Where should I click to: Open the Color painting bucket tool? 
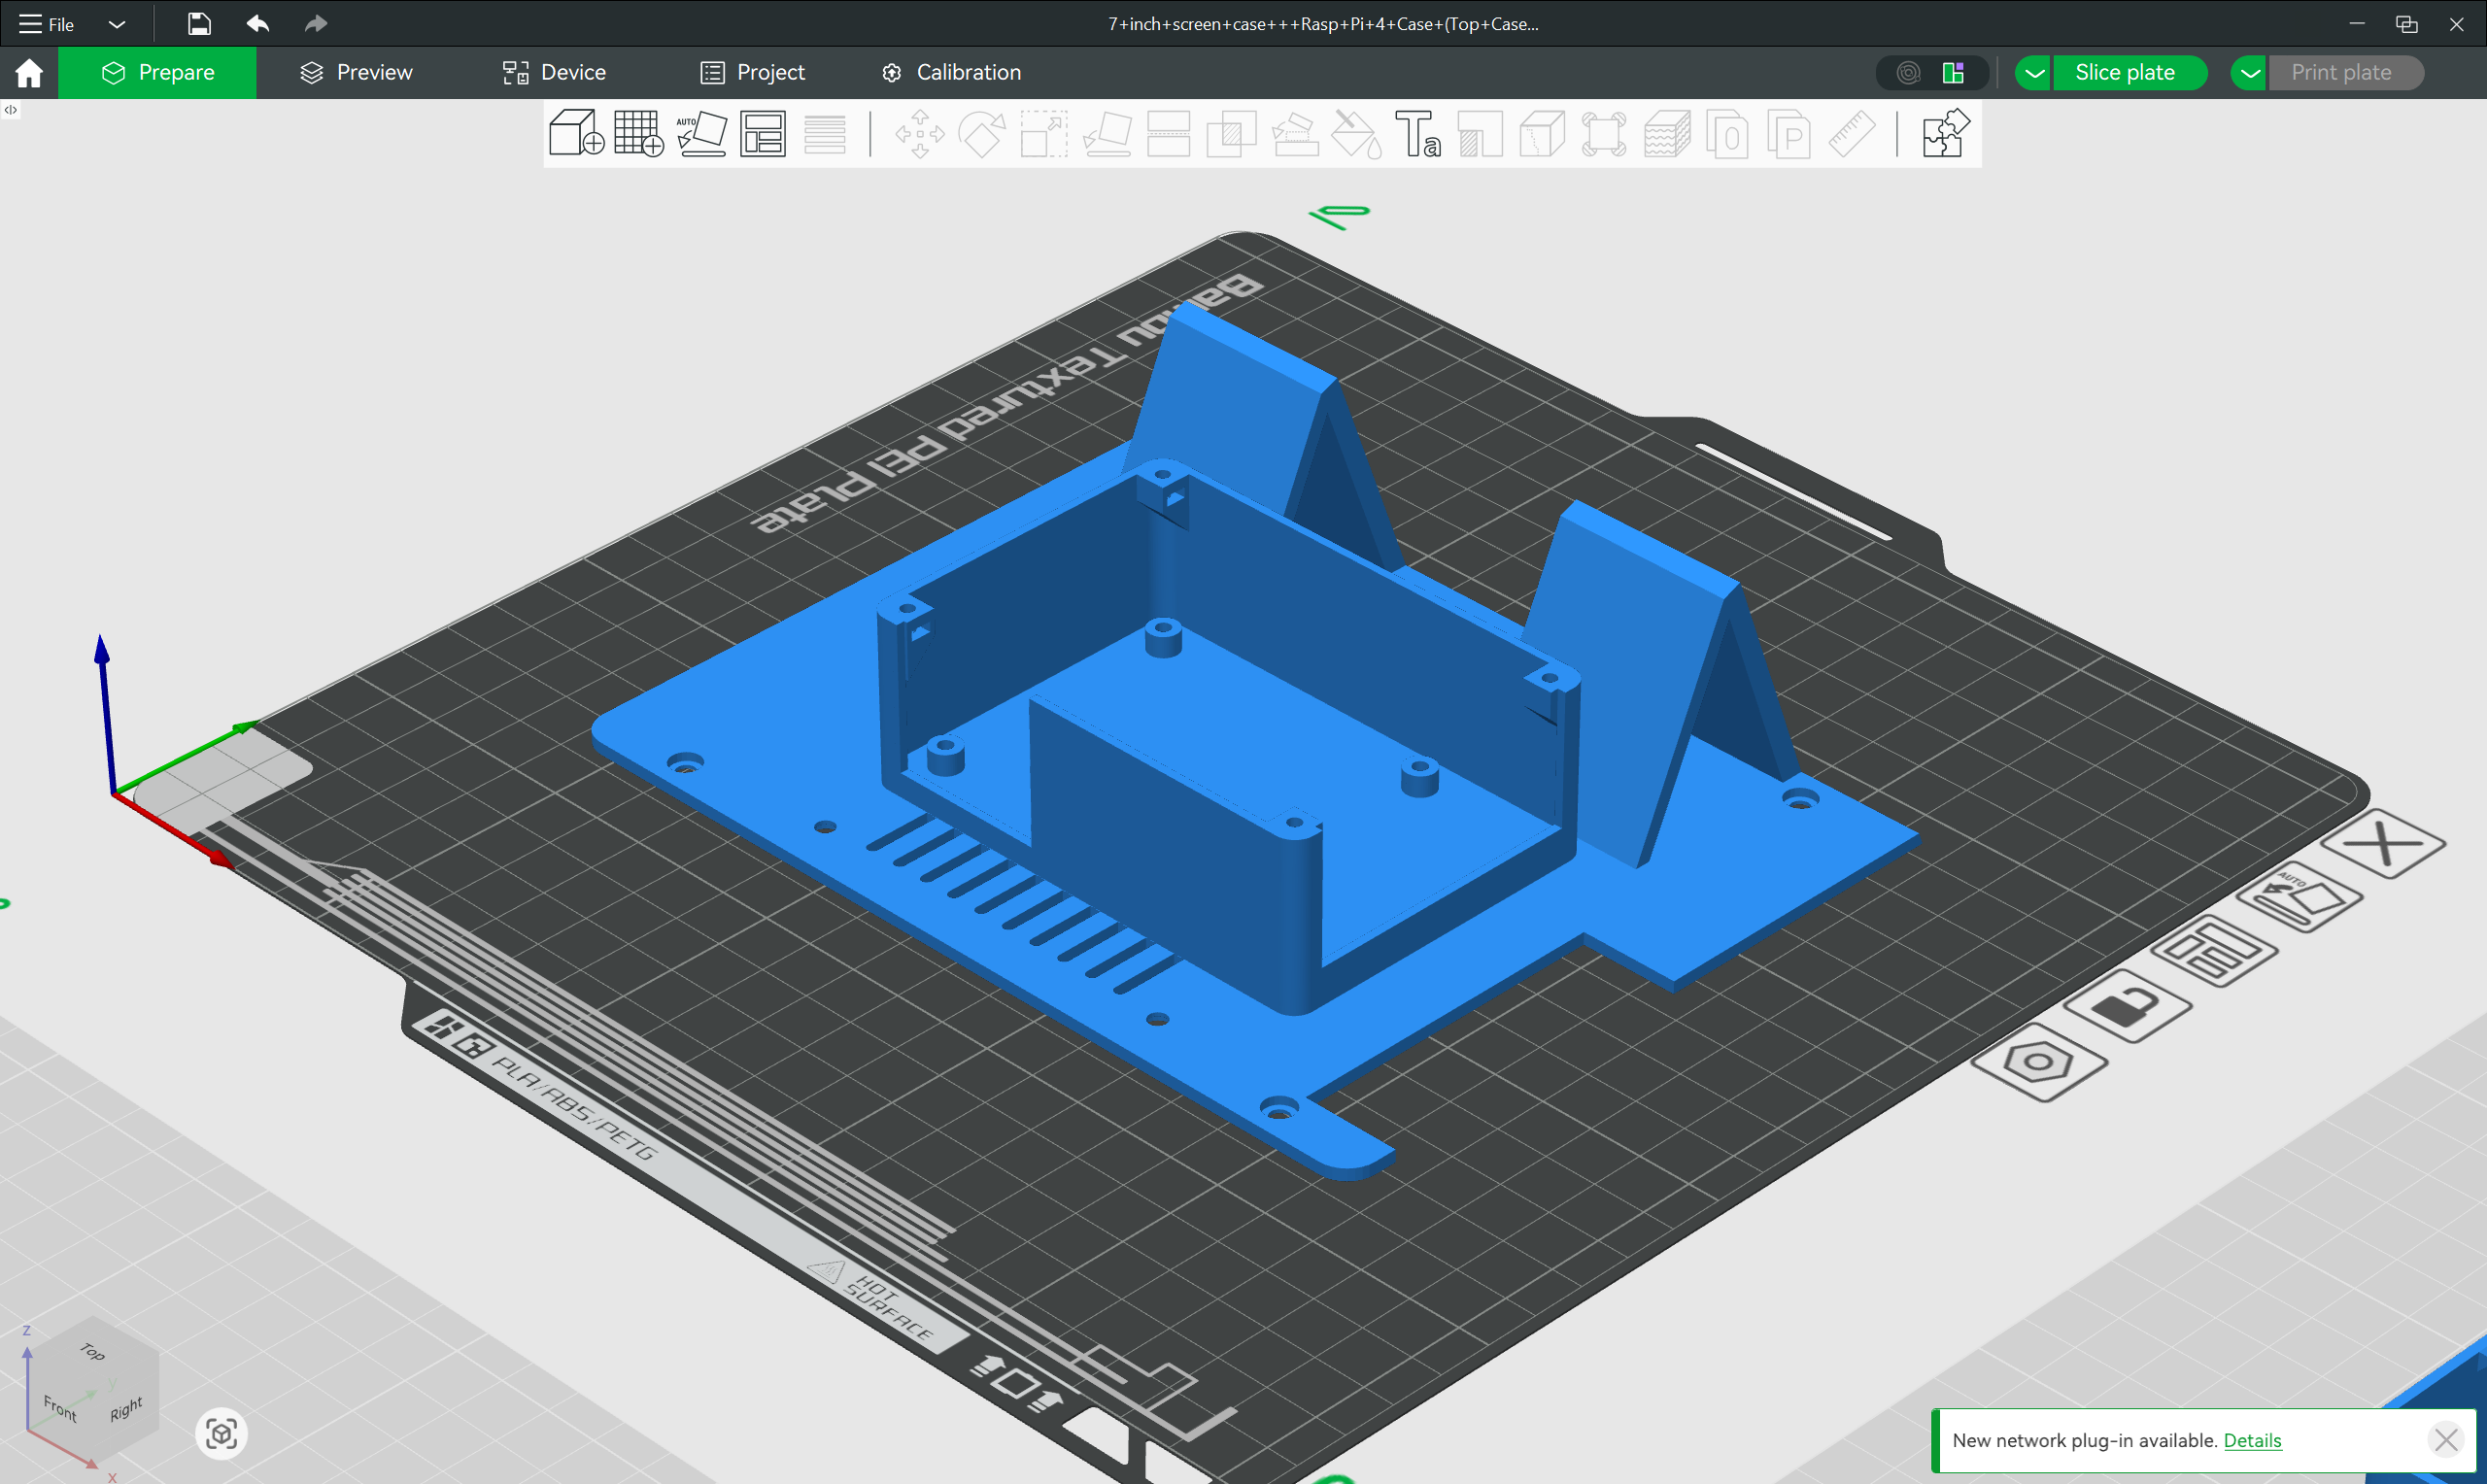pos(1356,133)
